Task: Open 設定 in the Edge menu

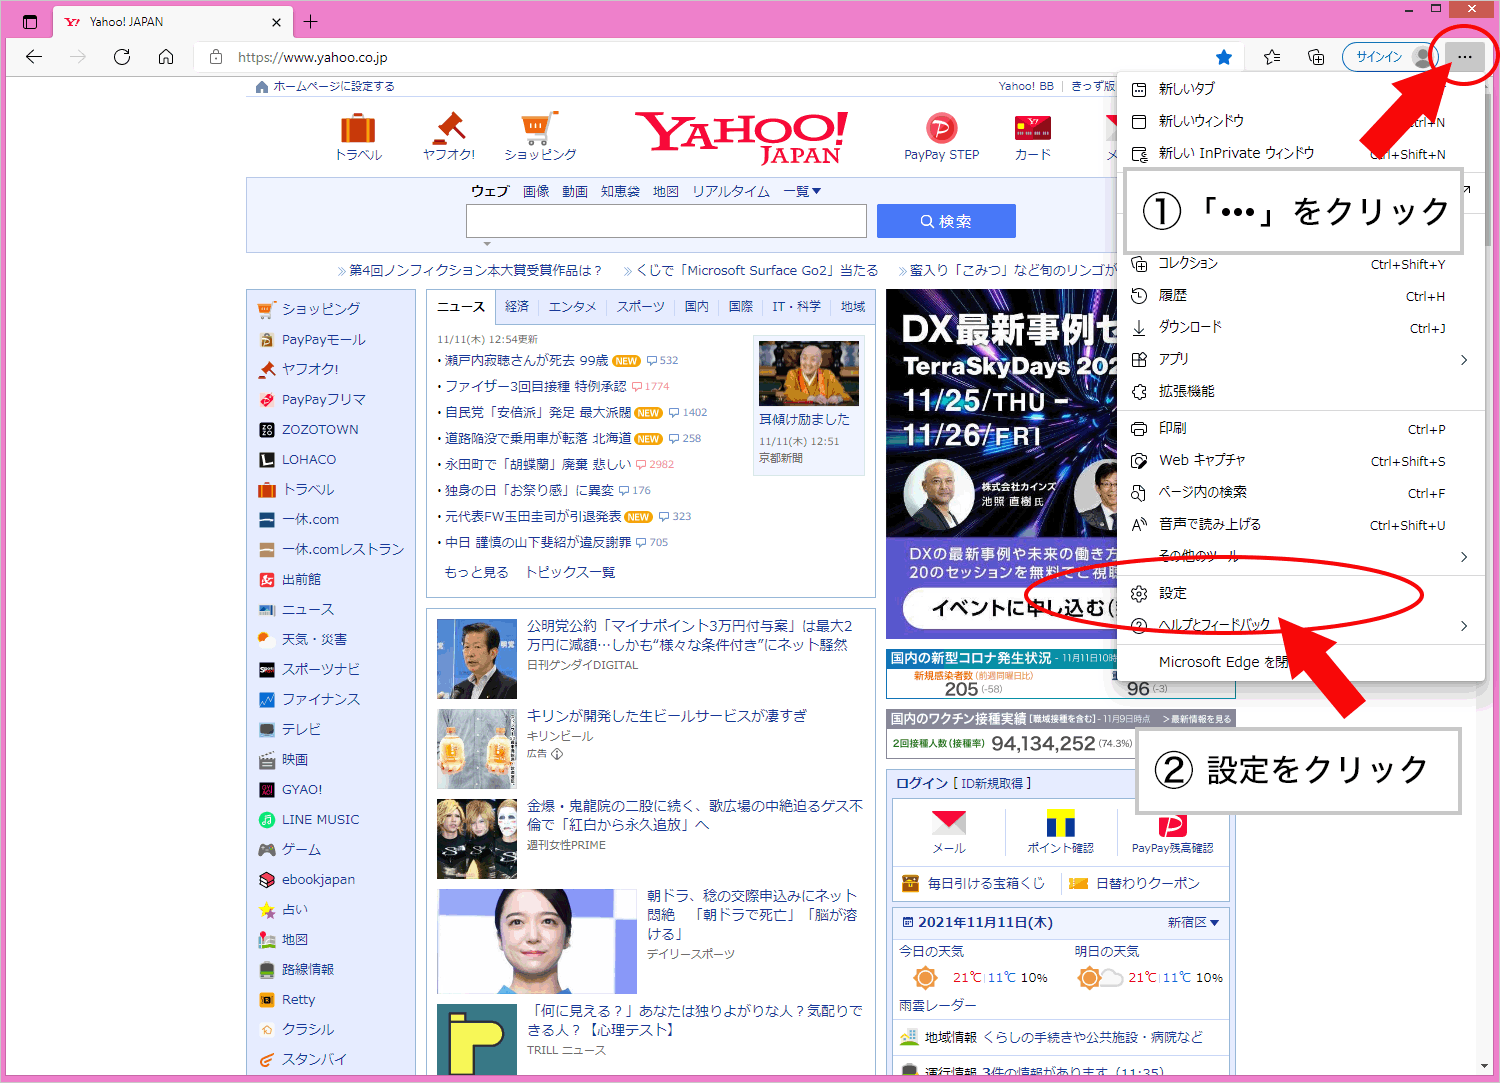Action: coord(1300,594)
